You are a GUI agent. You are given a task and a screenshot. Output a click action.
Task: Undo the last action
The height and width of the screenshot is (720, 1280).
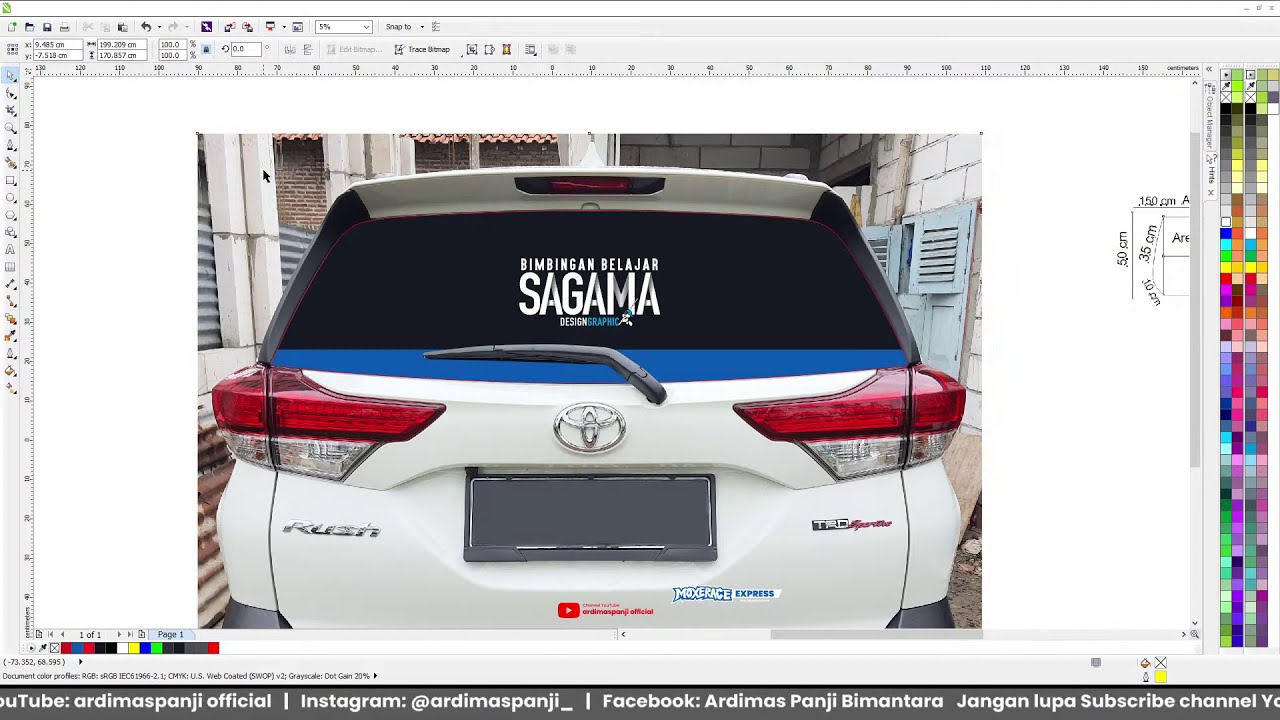[146, 27]
